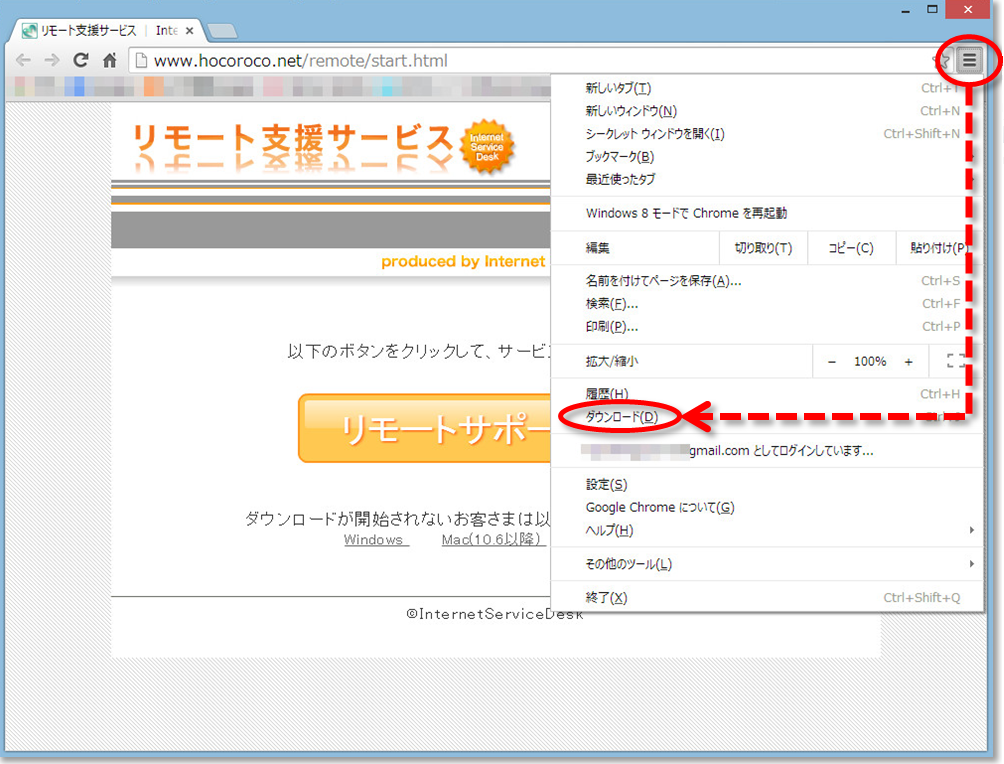Screen dimensions: 1004x764
Task: Click the browser forward arrow
Action: [x=52, y=60]
